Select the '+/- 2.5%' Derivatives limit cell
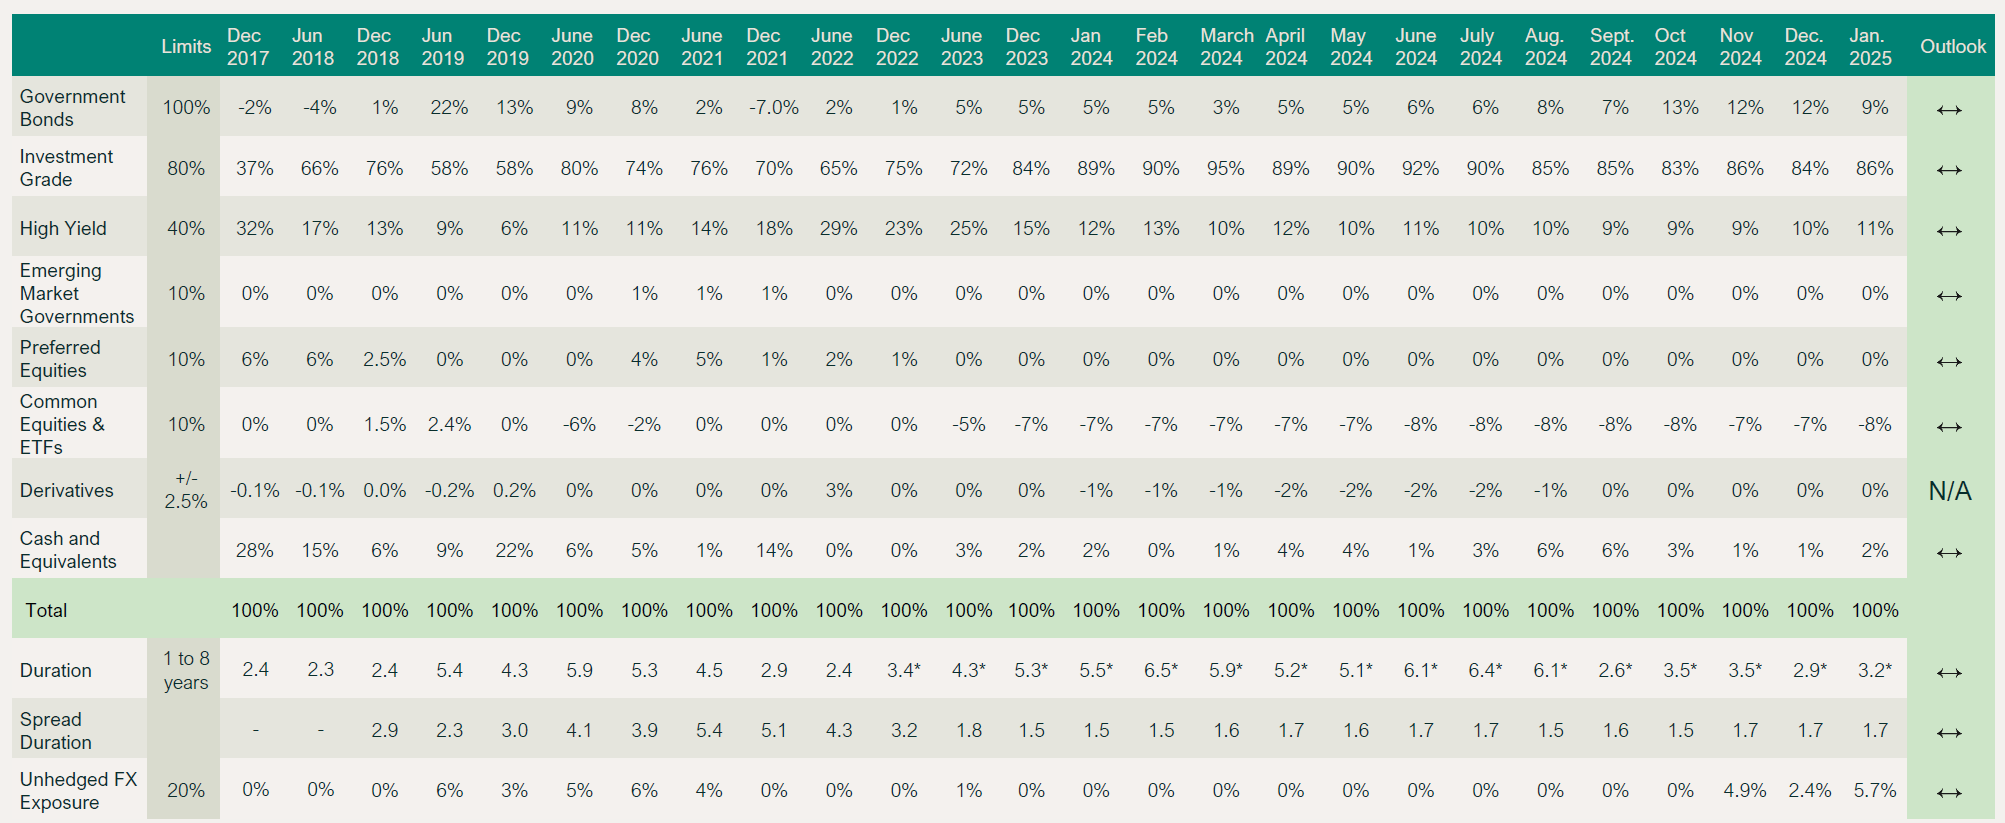 point(186,490)
